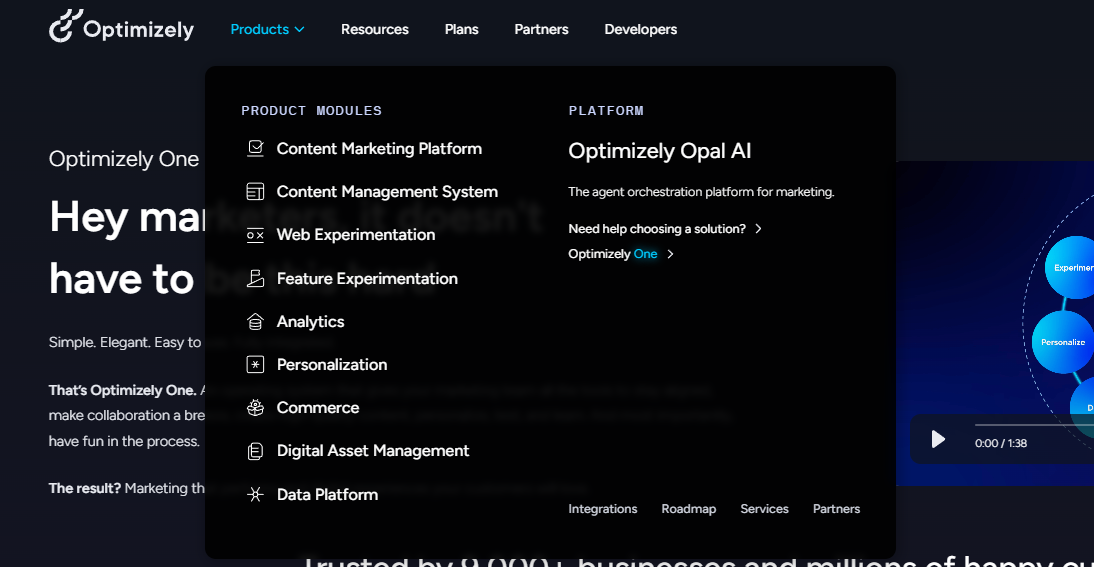
Task: Click the Data Platform icon
Action: pos(255,494)
